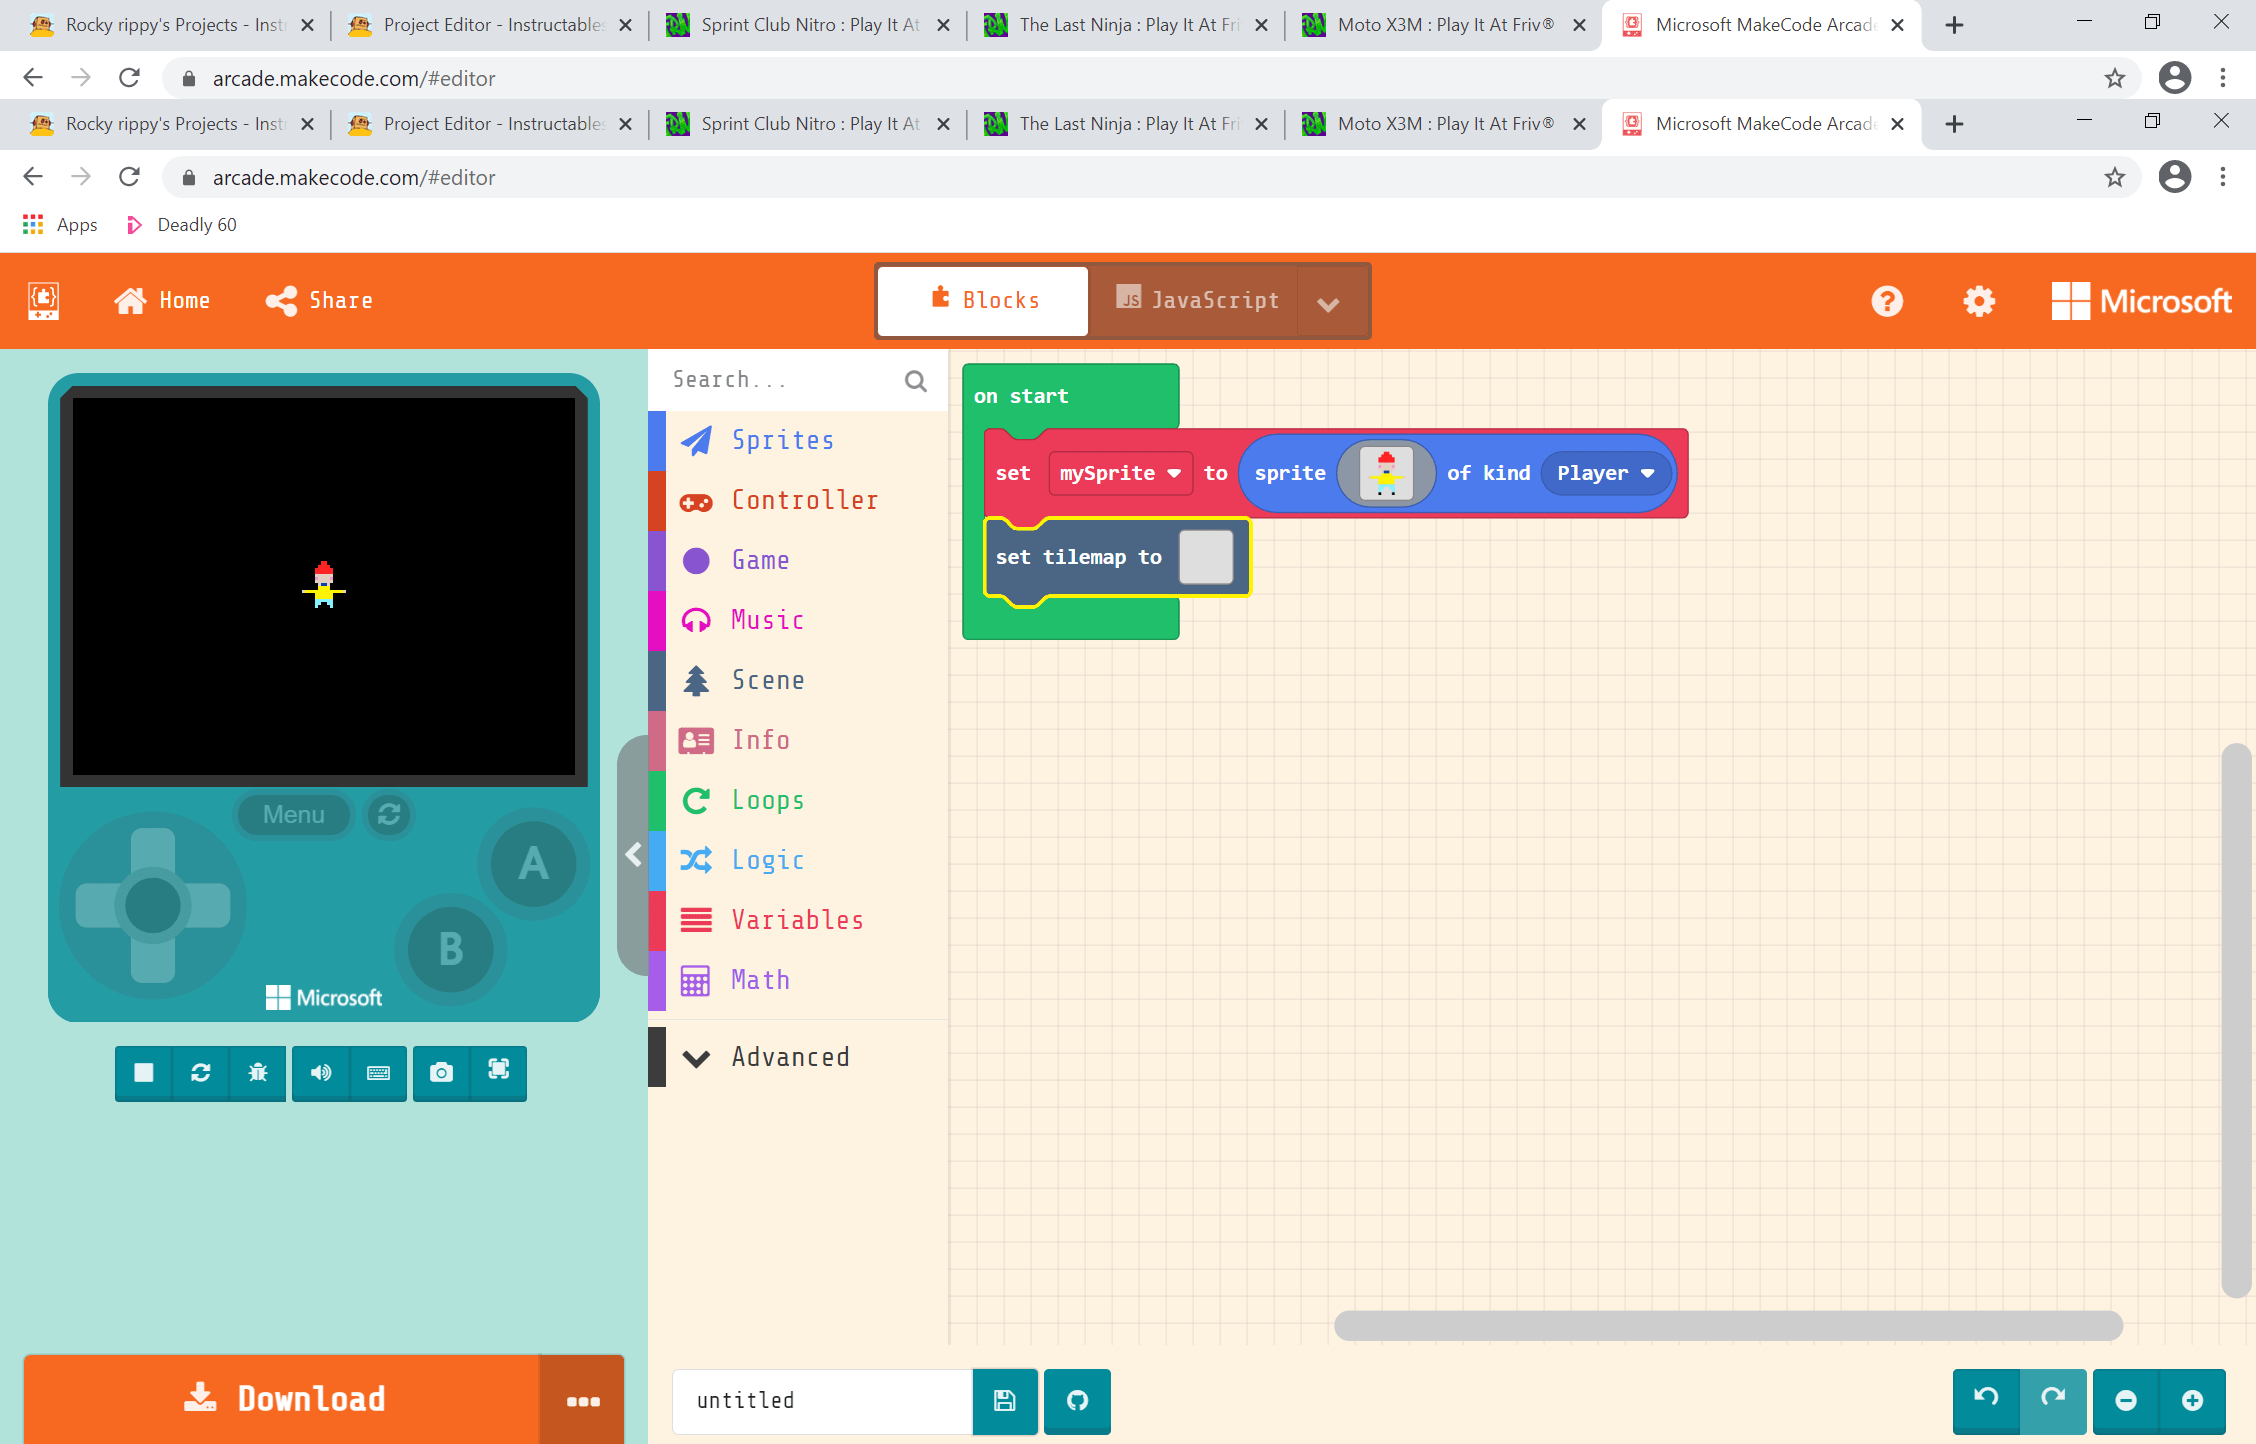Open the Music block category
The height and width of the screenshot is (1444, 2256).
pos(767,620)
